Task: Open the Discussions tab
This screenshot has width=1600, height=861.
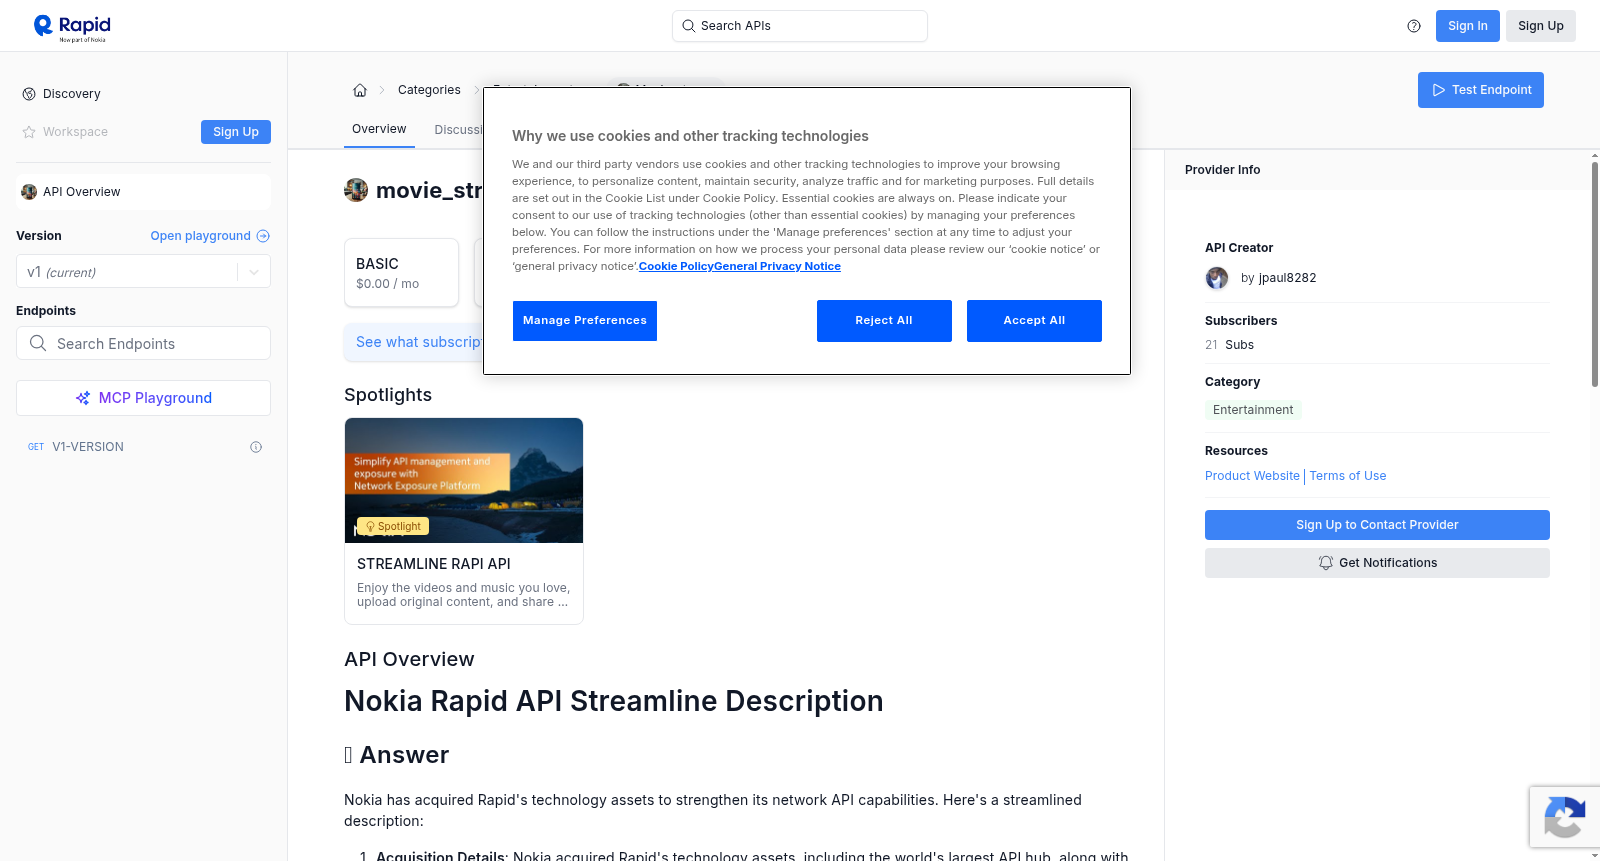Action: tap(459, 130)
